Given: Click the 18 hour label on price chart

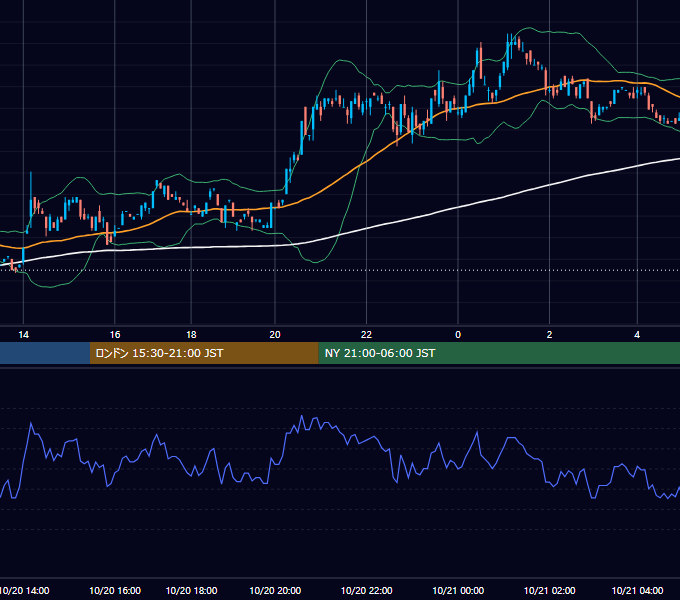Looking at the screenshot, I should pyautogui.click(x=191, y=335).
